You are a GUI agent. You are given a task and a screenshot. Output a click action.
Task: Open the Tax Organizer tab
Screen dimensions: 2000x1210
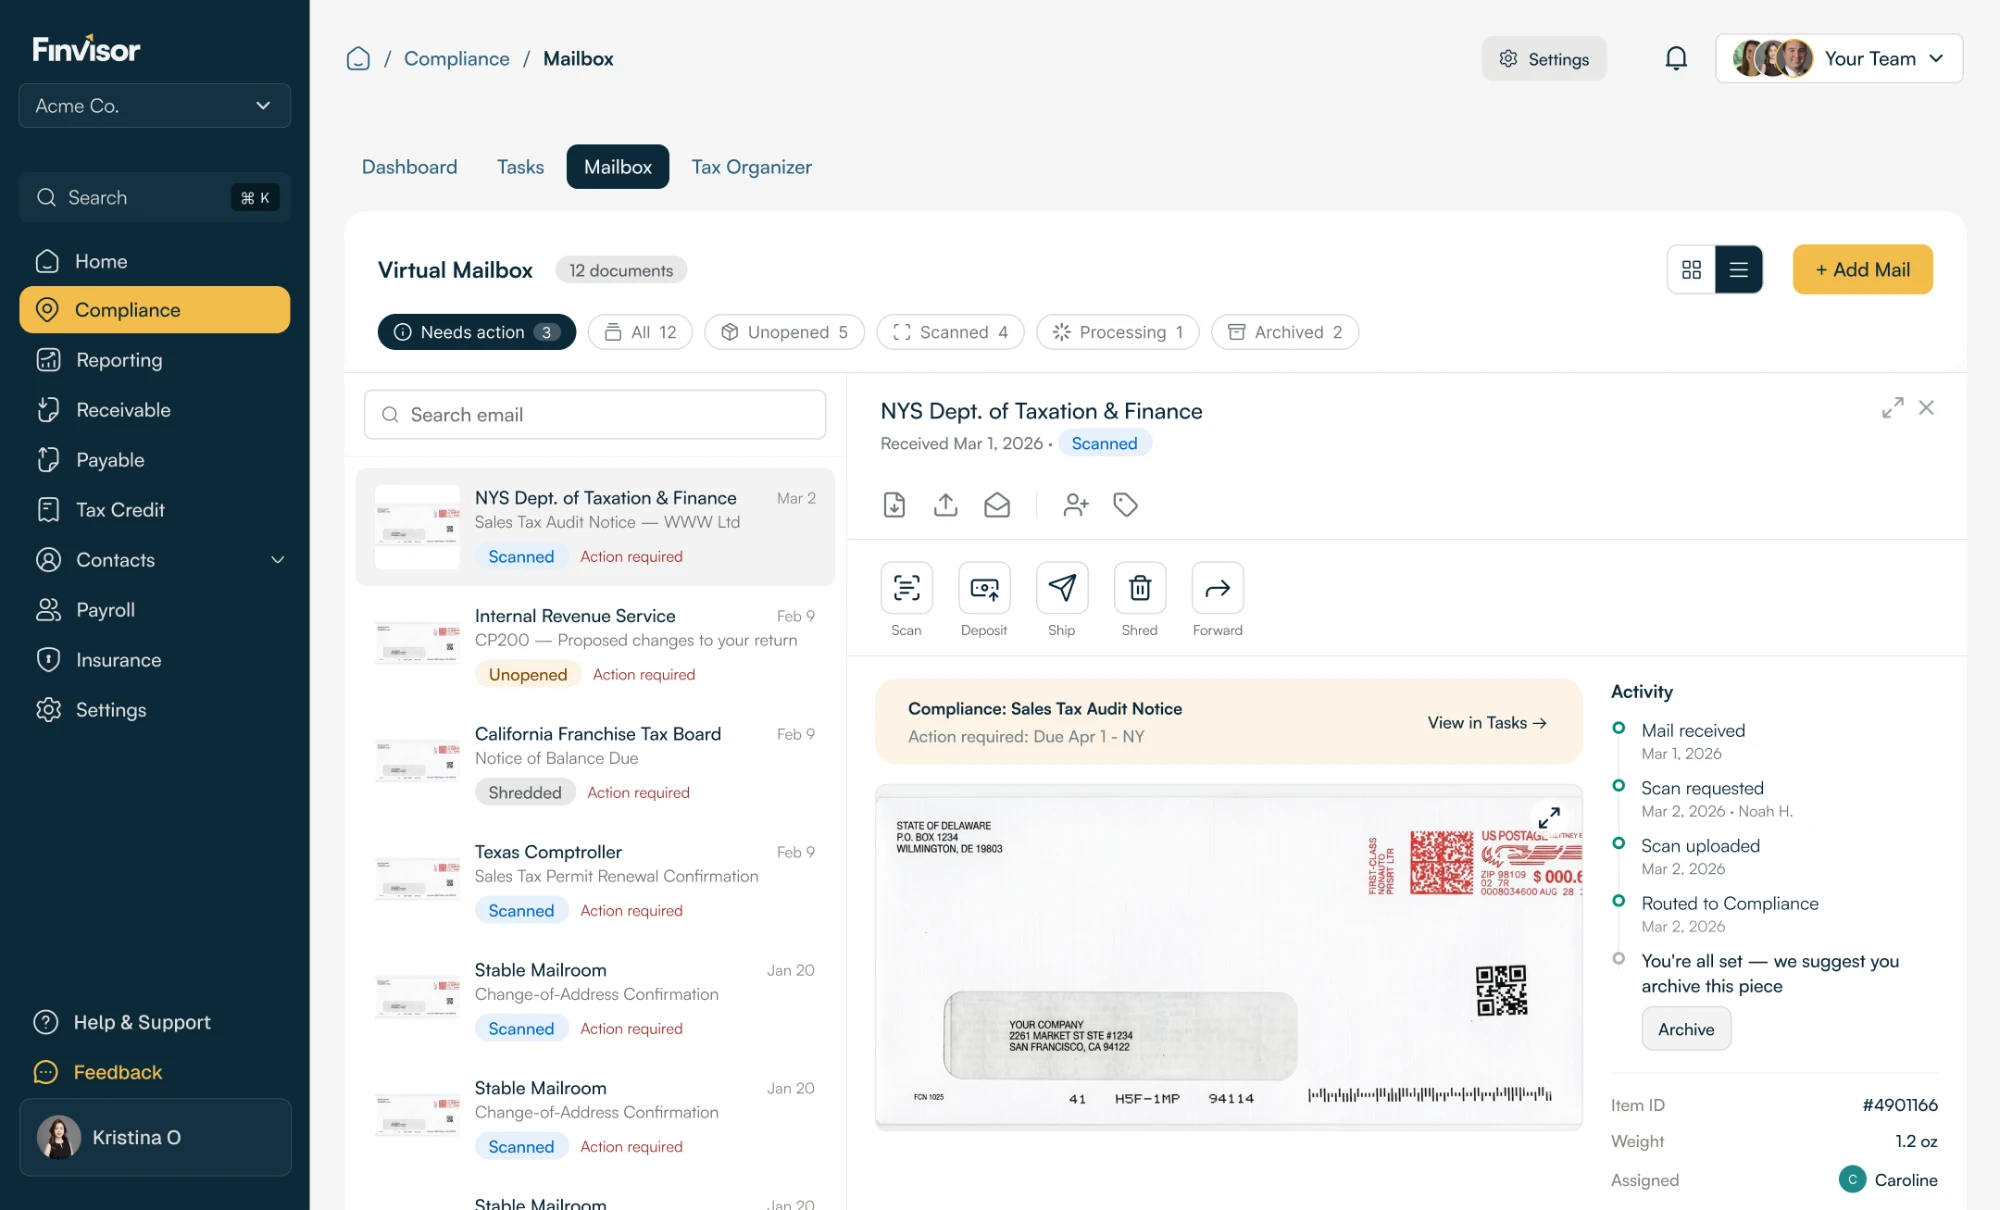[751, 167]
